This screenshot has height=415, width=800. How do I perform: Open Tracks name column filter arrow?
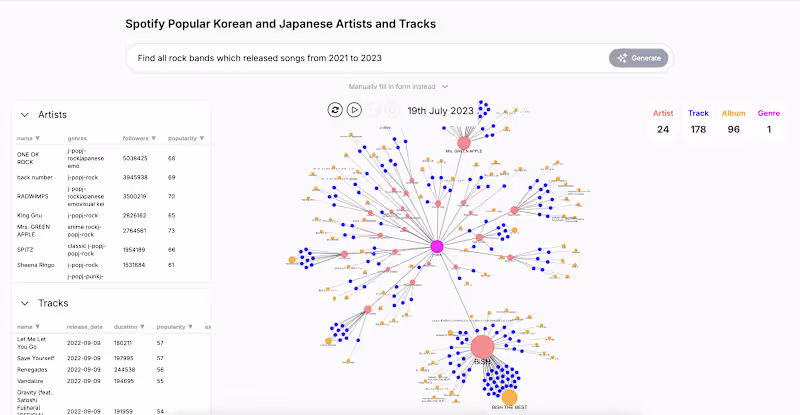coord(38,327)
